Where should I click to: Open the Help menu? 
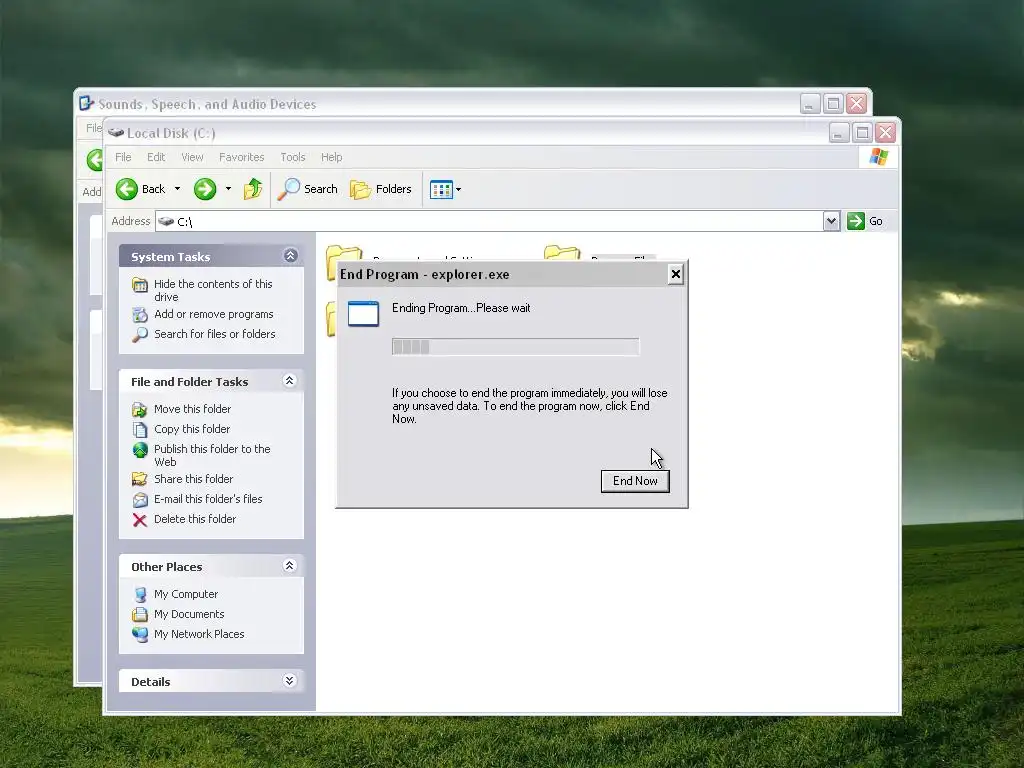(x=331, y=157)
